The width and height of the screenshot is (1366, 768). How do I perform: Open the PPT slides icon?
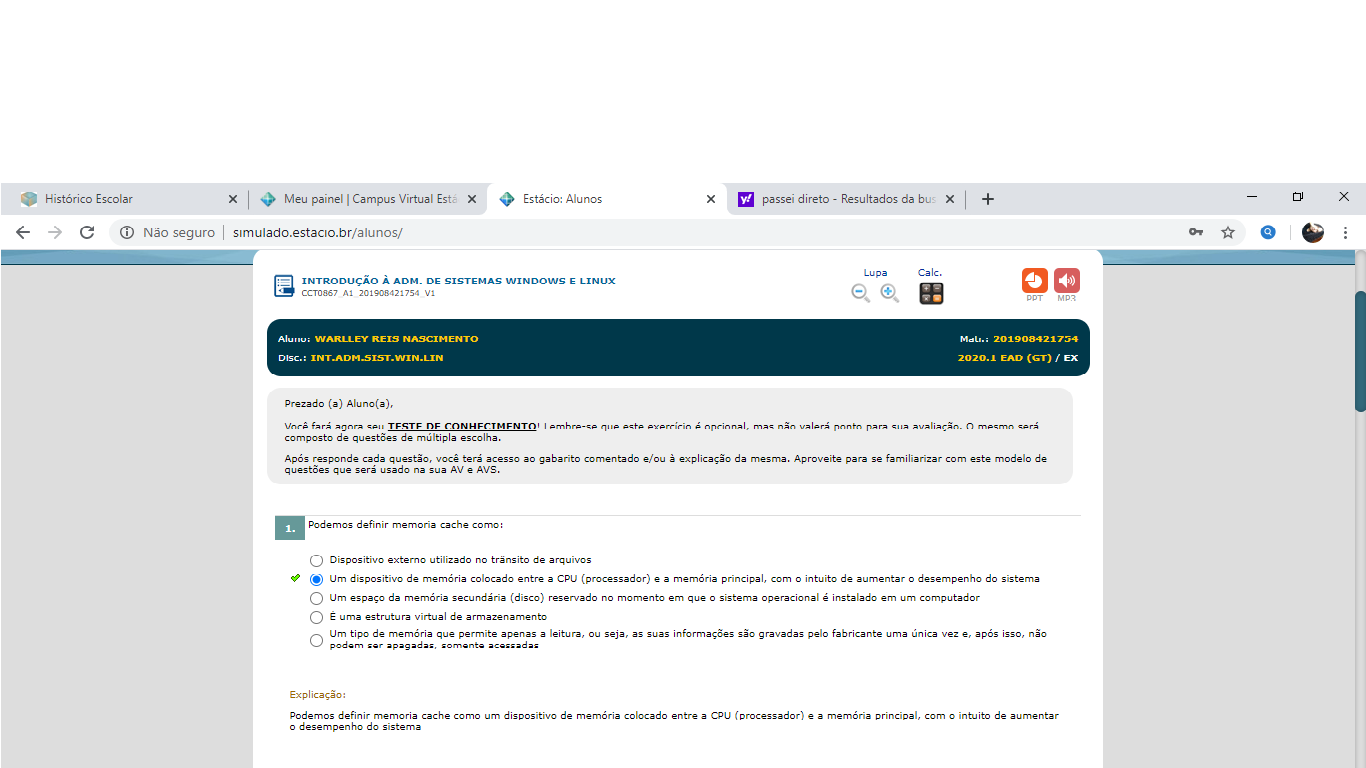click(x=1034, y=281)
